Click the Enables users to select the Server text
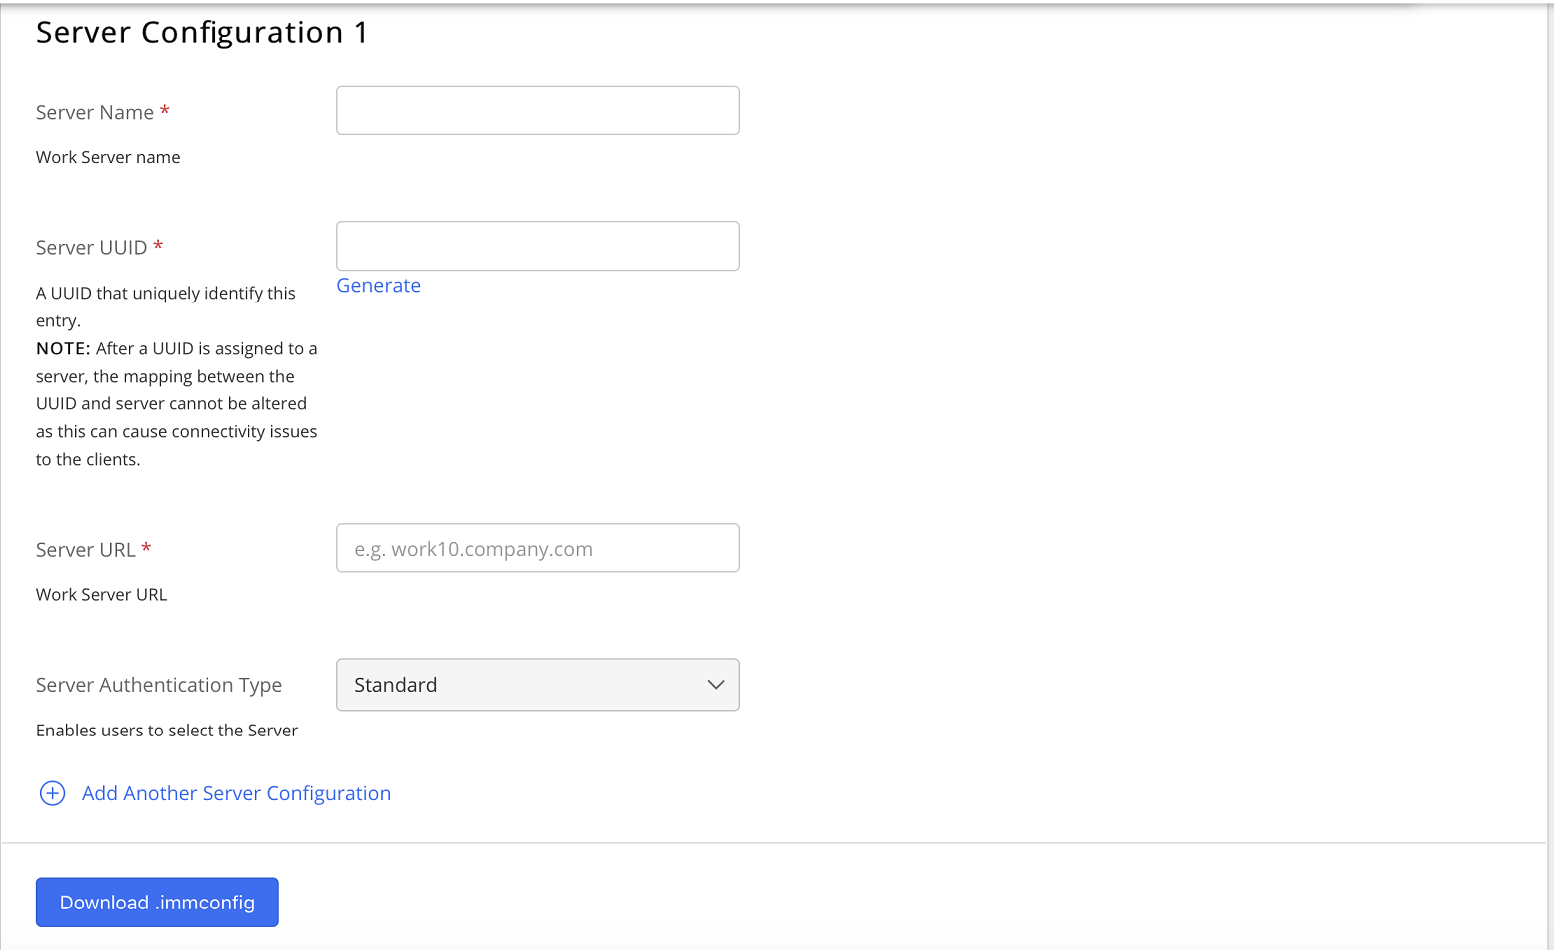Image resolution: width=1554 pixels, height=950 pixels. (x=167, y=730)
